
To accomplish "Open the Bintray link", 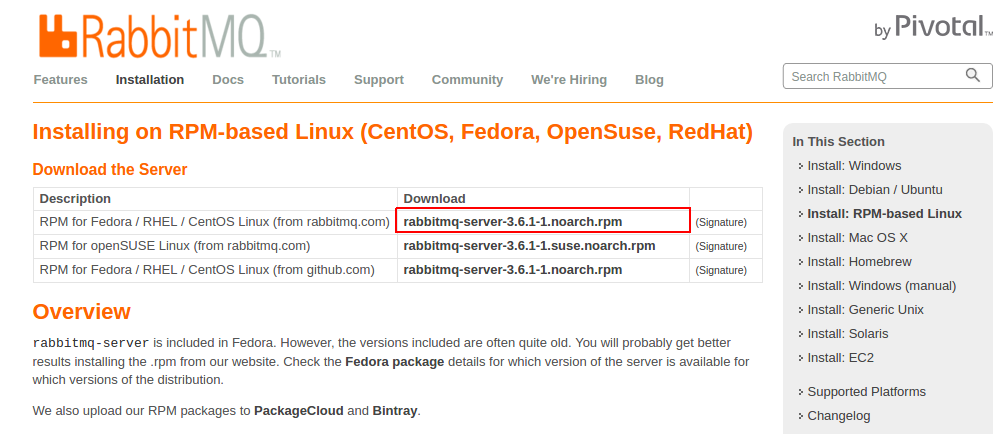I will point(395,410).
